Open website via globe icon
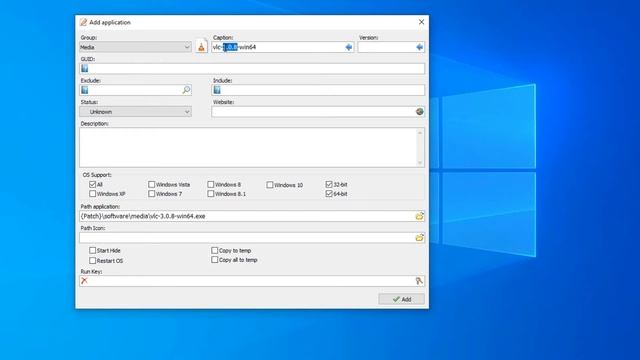Viewport: 640px width, 360px height. click(x=420, y=111)
